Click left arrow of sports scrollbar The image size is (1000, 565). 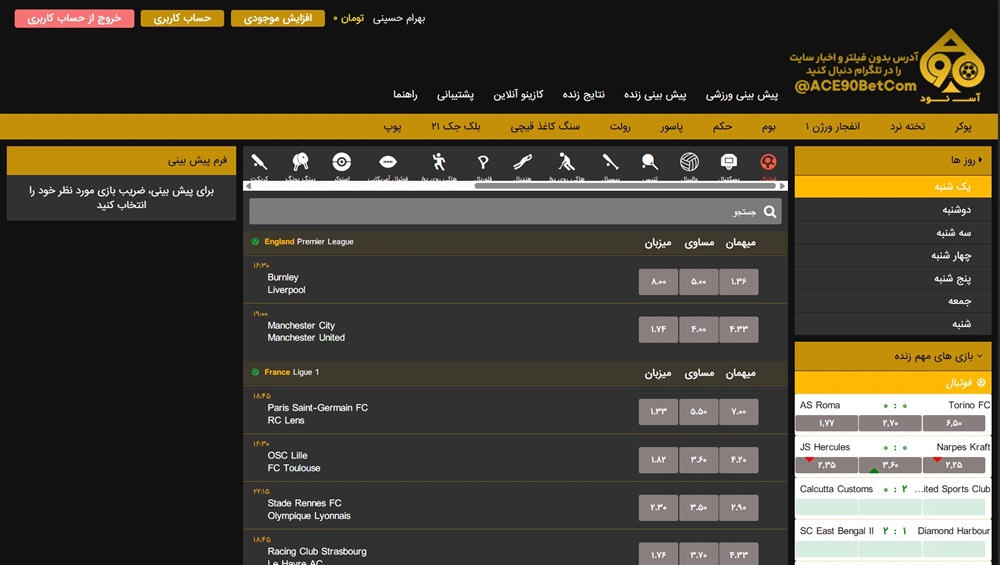pos(247,186)
